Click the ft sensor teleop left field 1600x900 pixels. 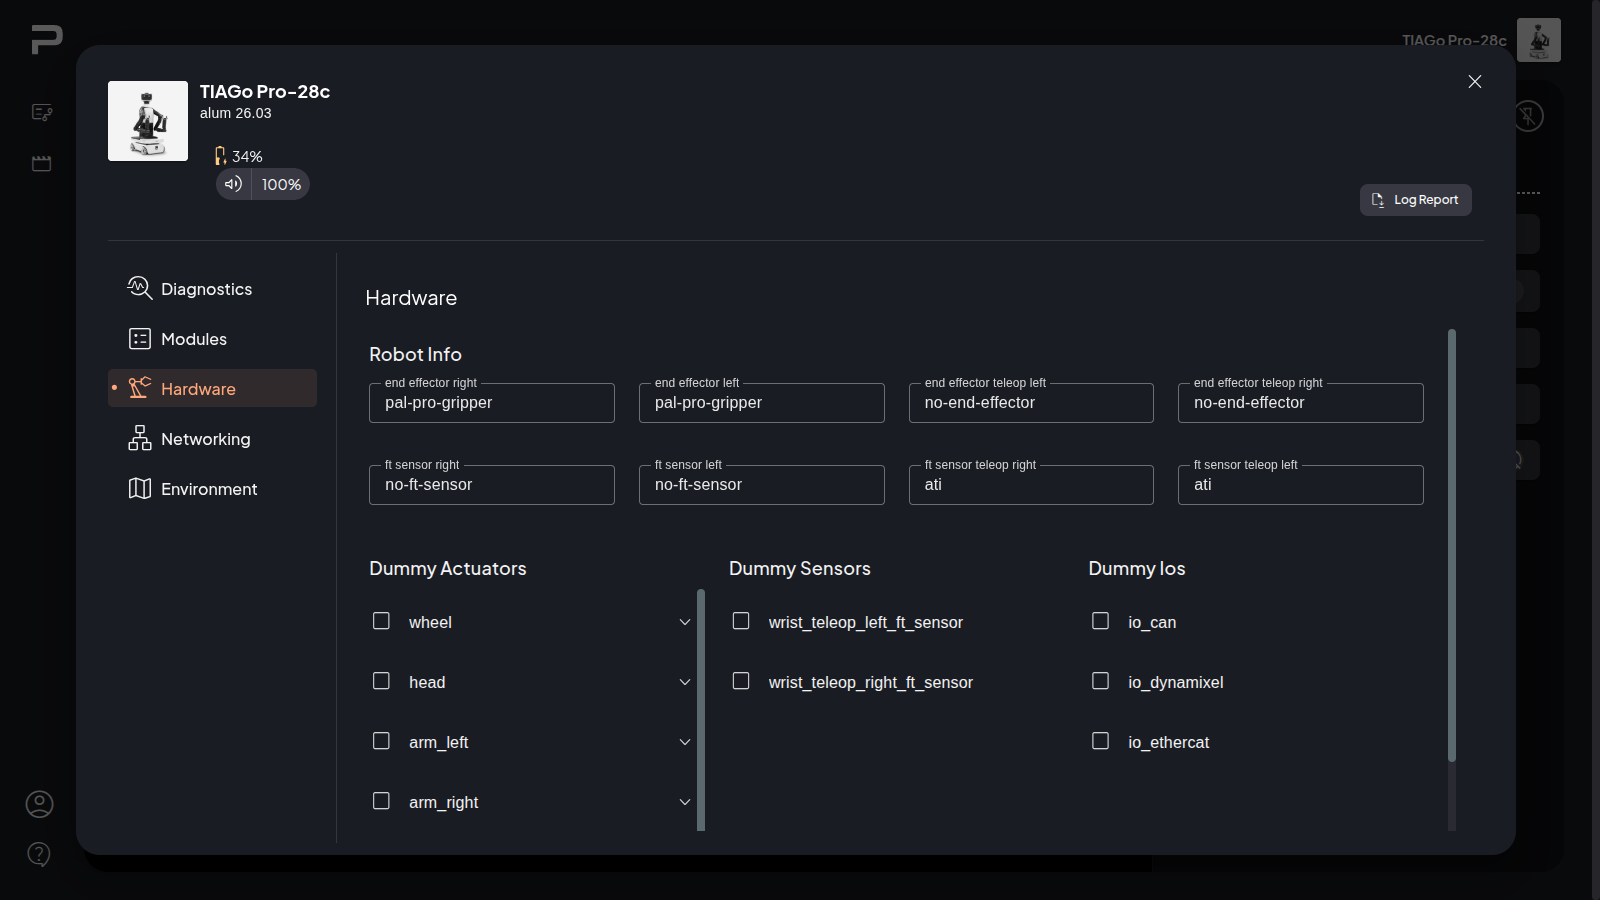[1301, 484]
